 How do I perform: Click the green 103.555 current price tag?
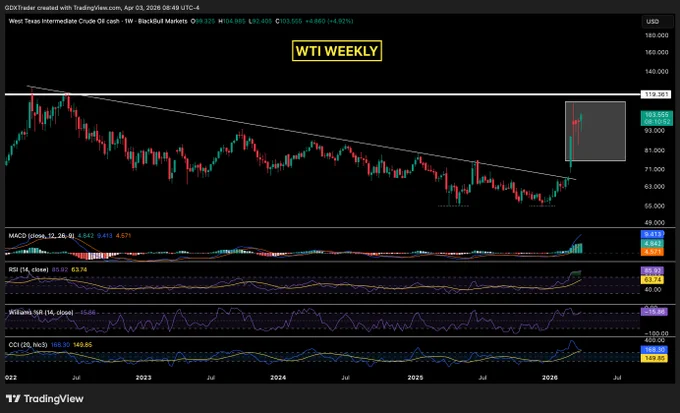(657, 118)
